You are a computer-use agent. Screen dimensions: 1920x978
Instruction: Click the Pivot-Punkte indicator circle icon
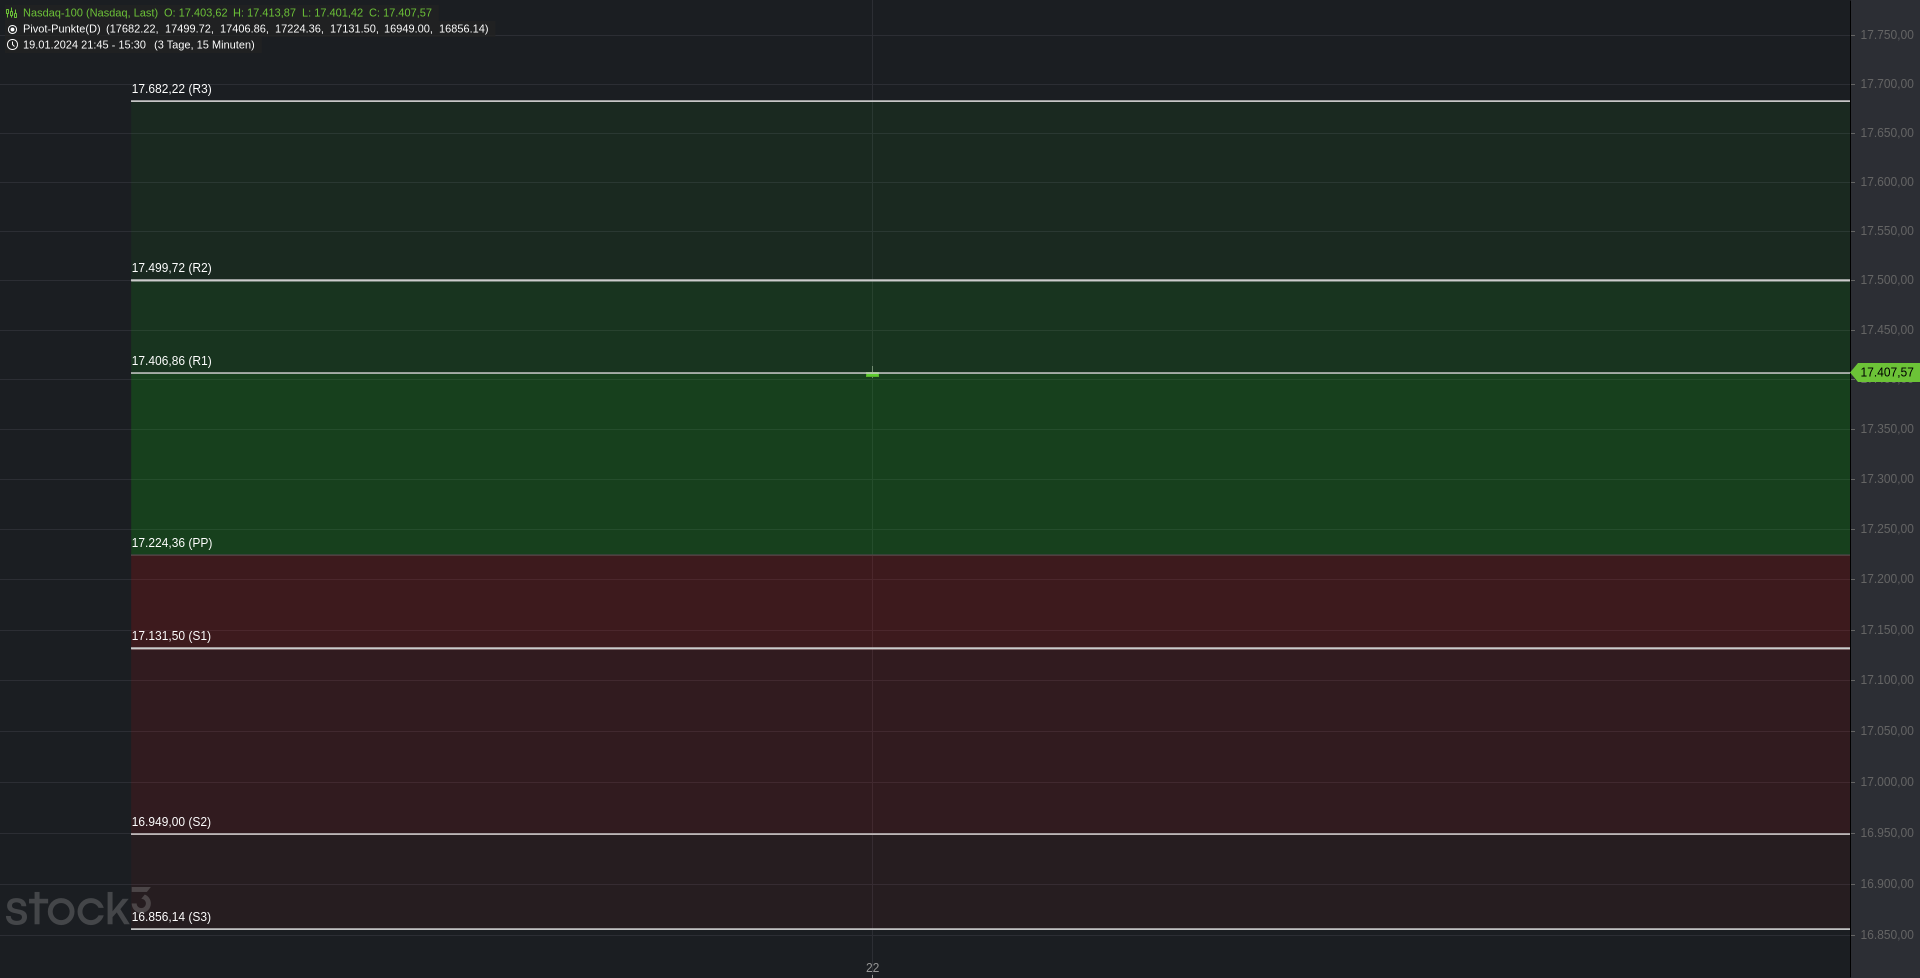12,29
